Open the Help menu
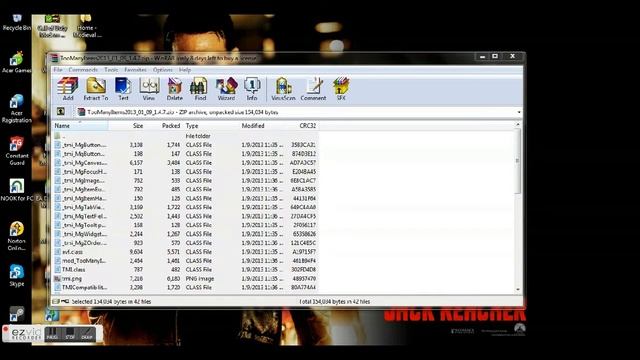640x360 pixels. 185,70
